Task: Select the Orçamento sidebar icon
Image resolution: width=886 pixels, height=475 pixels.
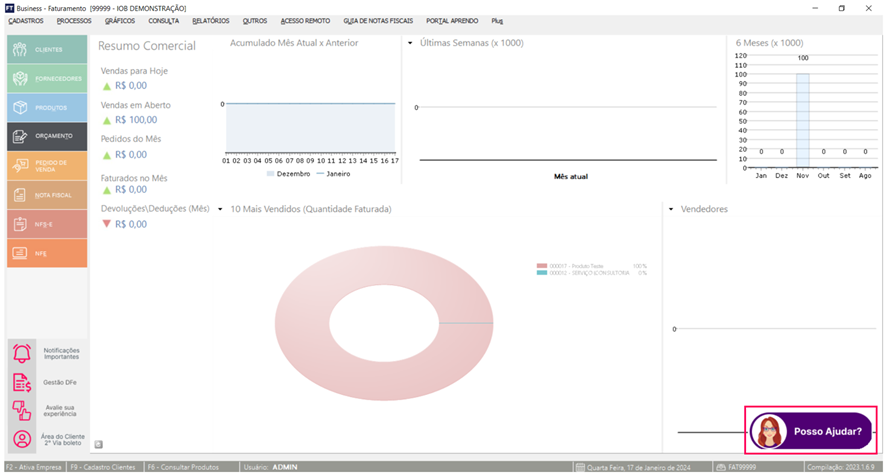Action: [x=20, y=136]
